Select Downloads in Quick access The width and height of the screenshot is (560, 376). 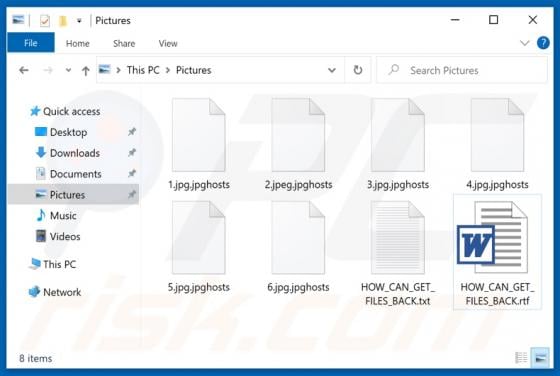75,153
